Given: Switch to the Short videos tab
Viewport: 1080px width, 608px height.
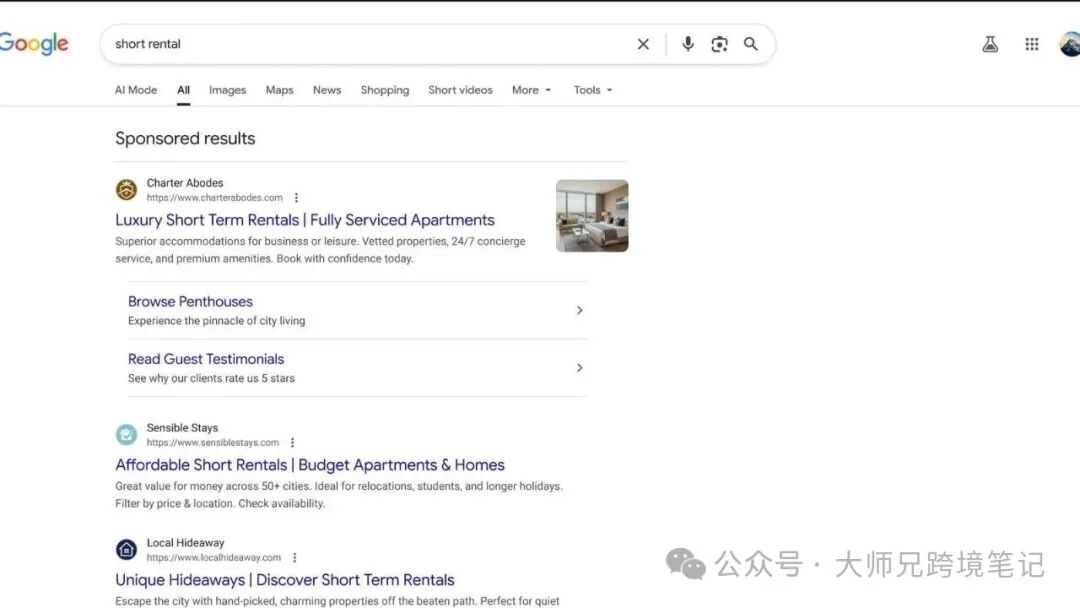Looking at the screenshot, I should click(x=460, y=90).
